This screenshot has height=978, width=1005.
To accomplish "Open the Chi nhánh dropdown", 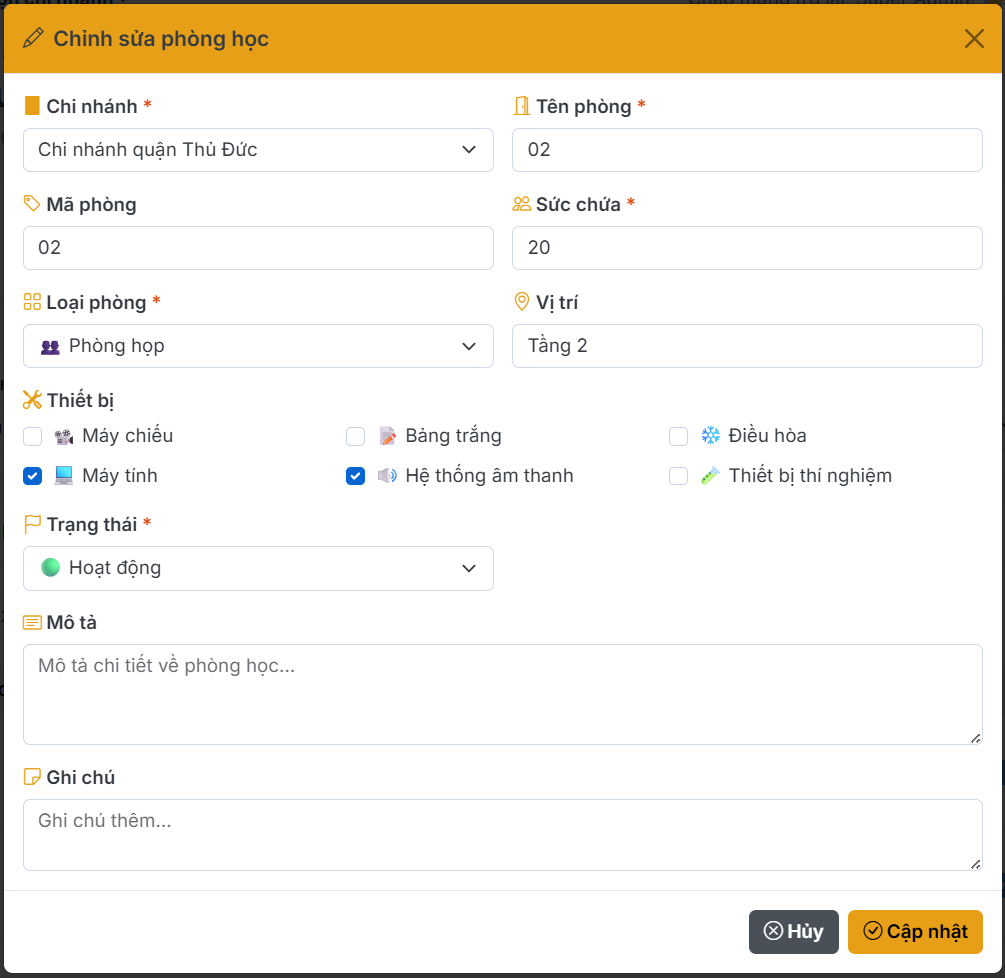I will point(258,150).
